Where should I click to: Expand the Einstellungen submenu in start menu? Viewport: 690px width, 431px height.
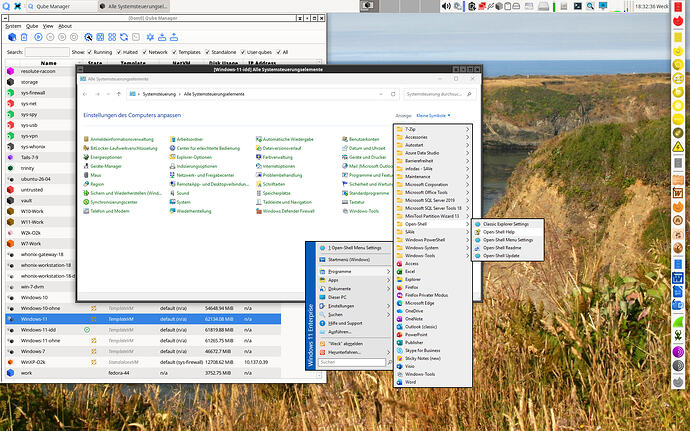click(x=355, y=306)
